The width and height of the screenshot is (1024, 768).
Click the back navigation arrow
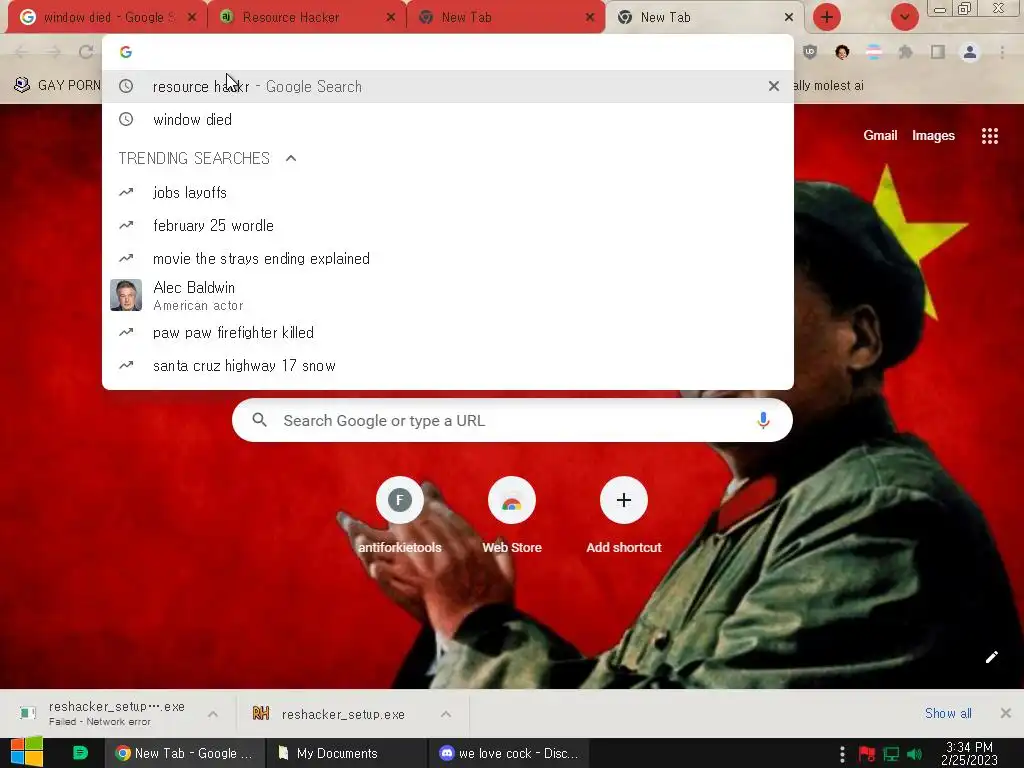21,52
